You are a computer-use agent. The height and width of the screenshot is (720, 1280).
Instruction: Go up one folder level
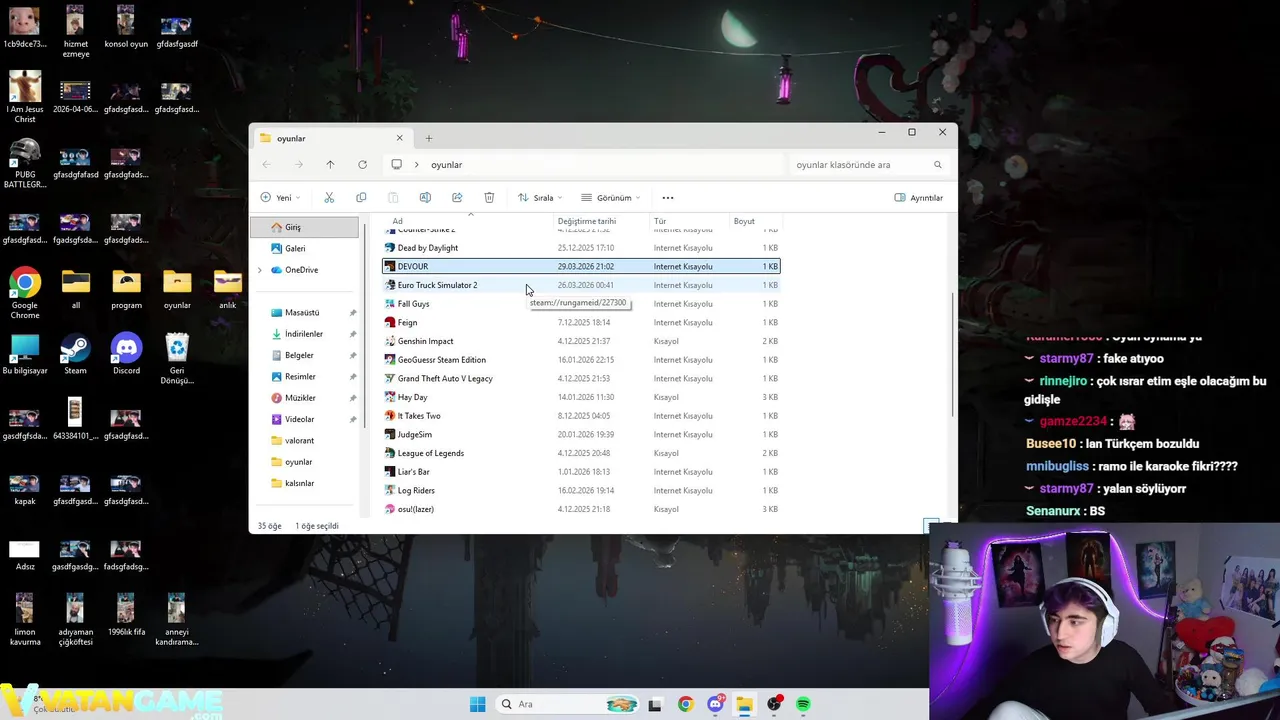(330, 164)
